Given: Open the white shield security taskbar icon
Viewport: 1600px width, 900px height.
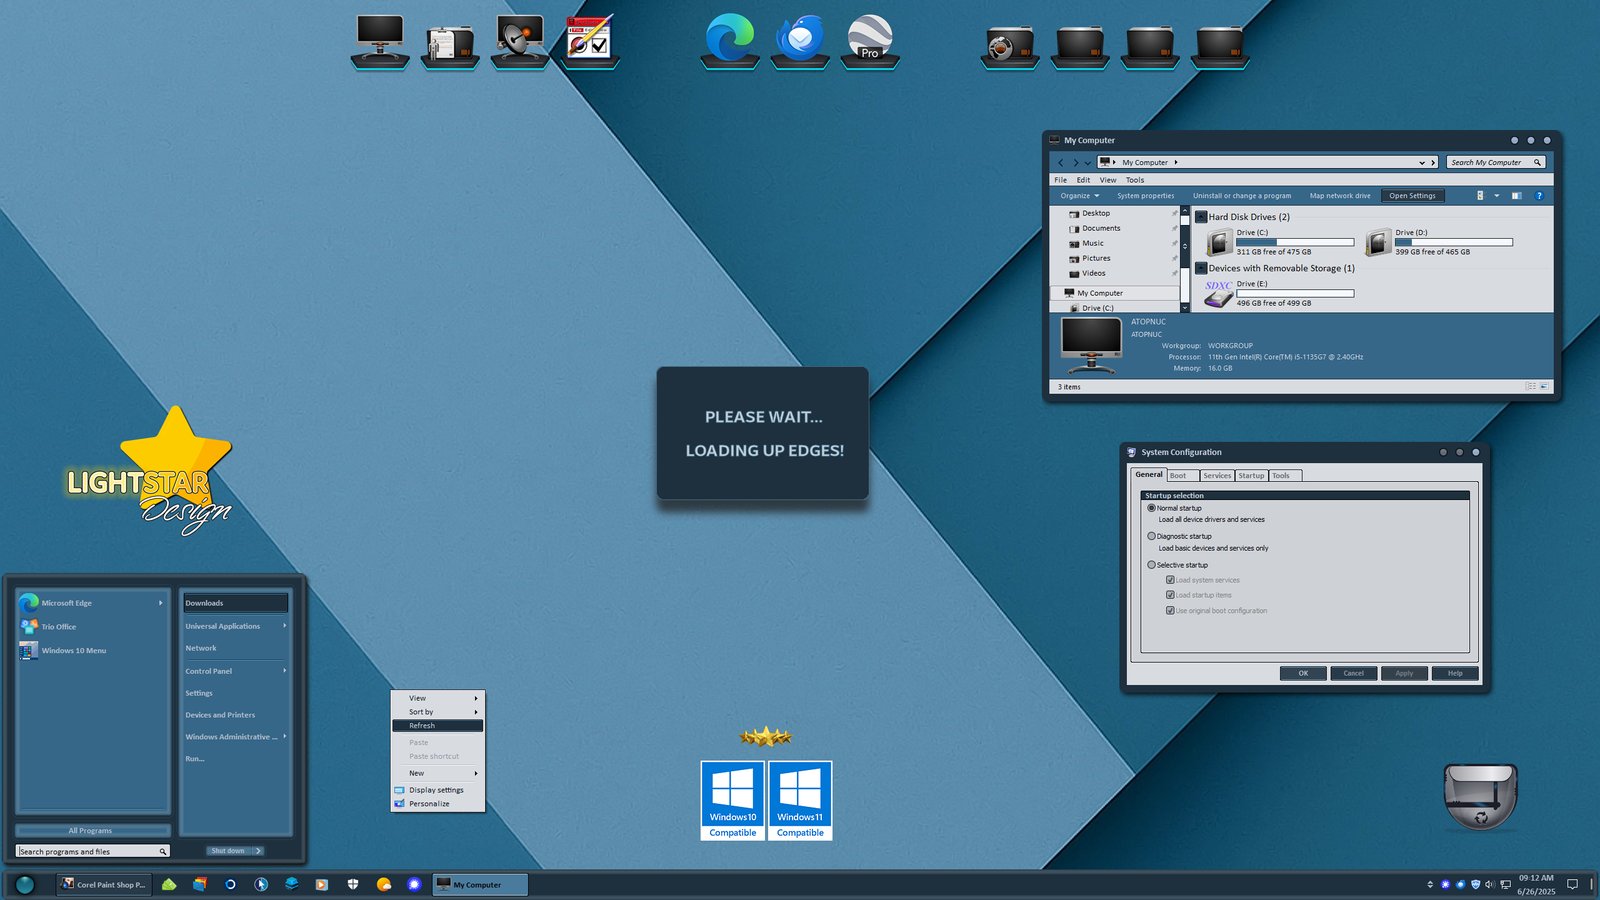Looking at the screenshot, I should (x=353, y=884).
